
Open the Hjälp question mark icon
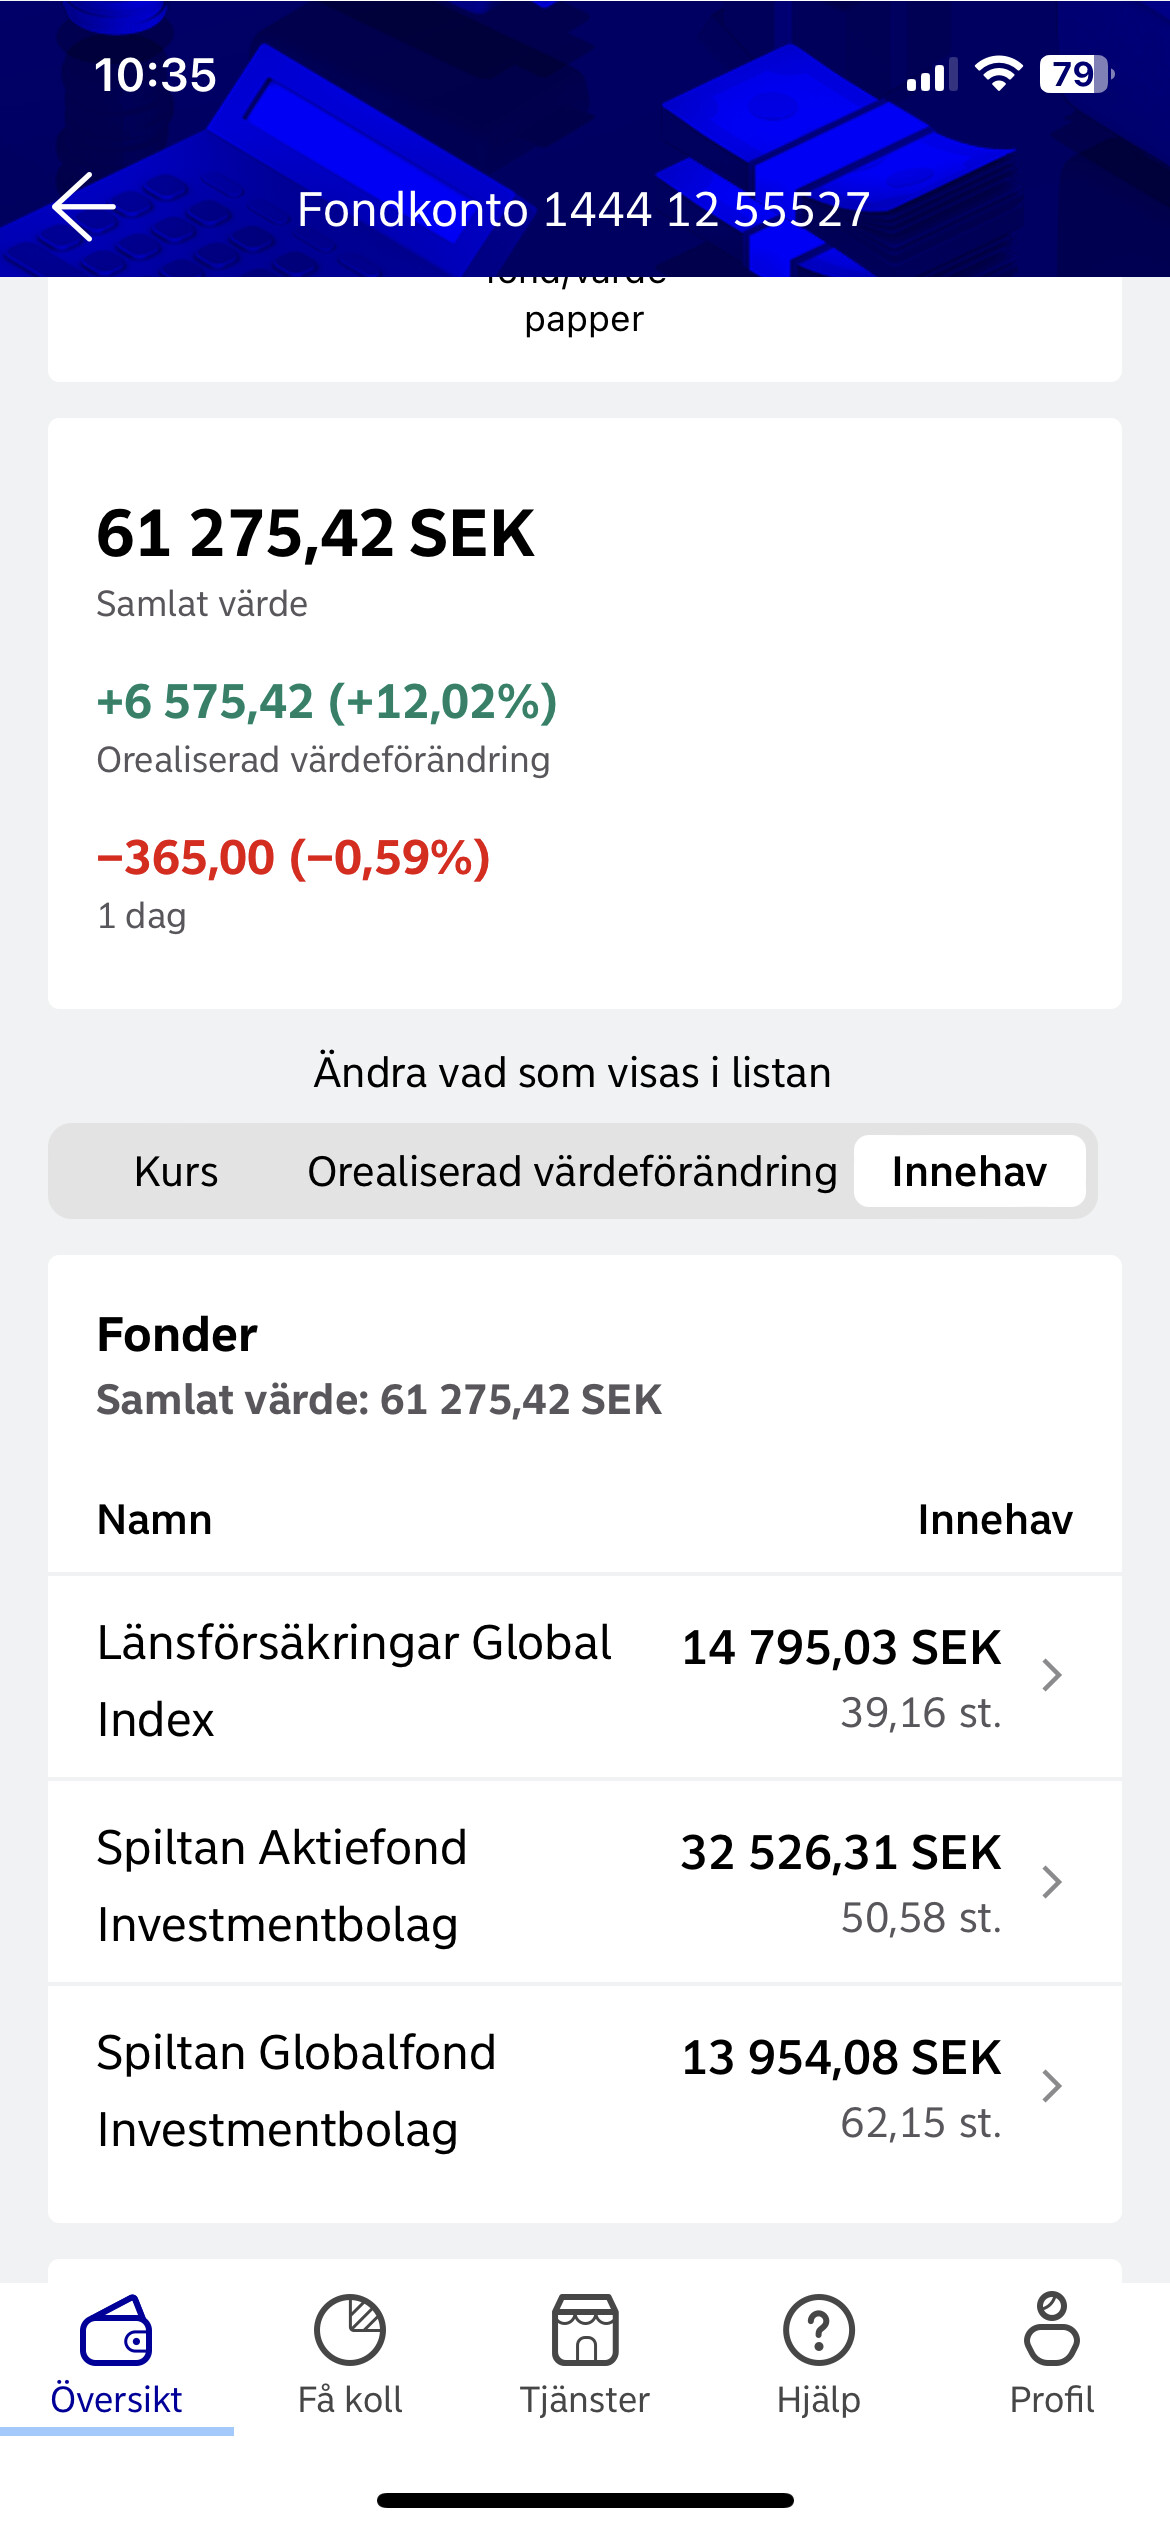[819, 2330]
